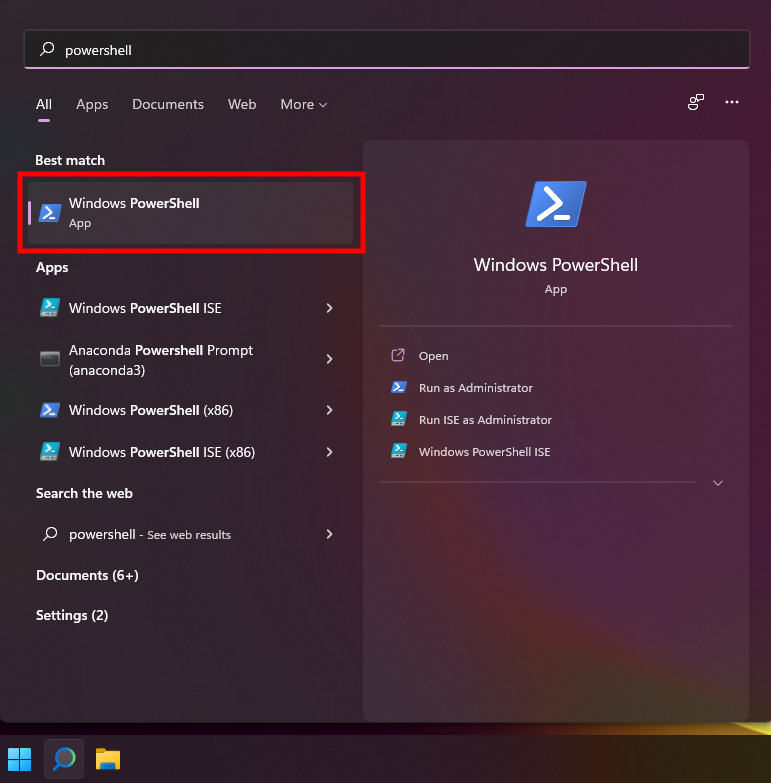Select the Web filter tab

coord(242,104)
